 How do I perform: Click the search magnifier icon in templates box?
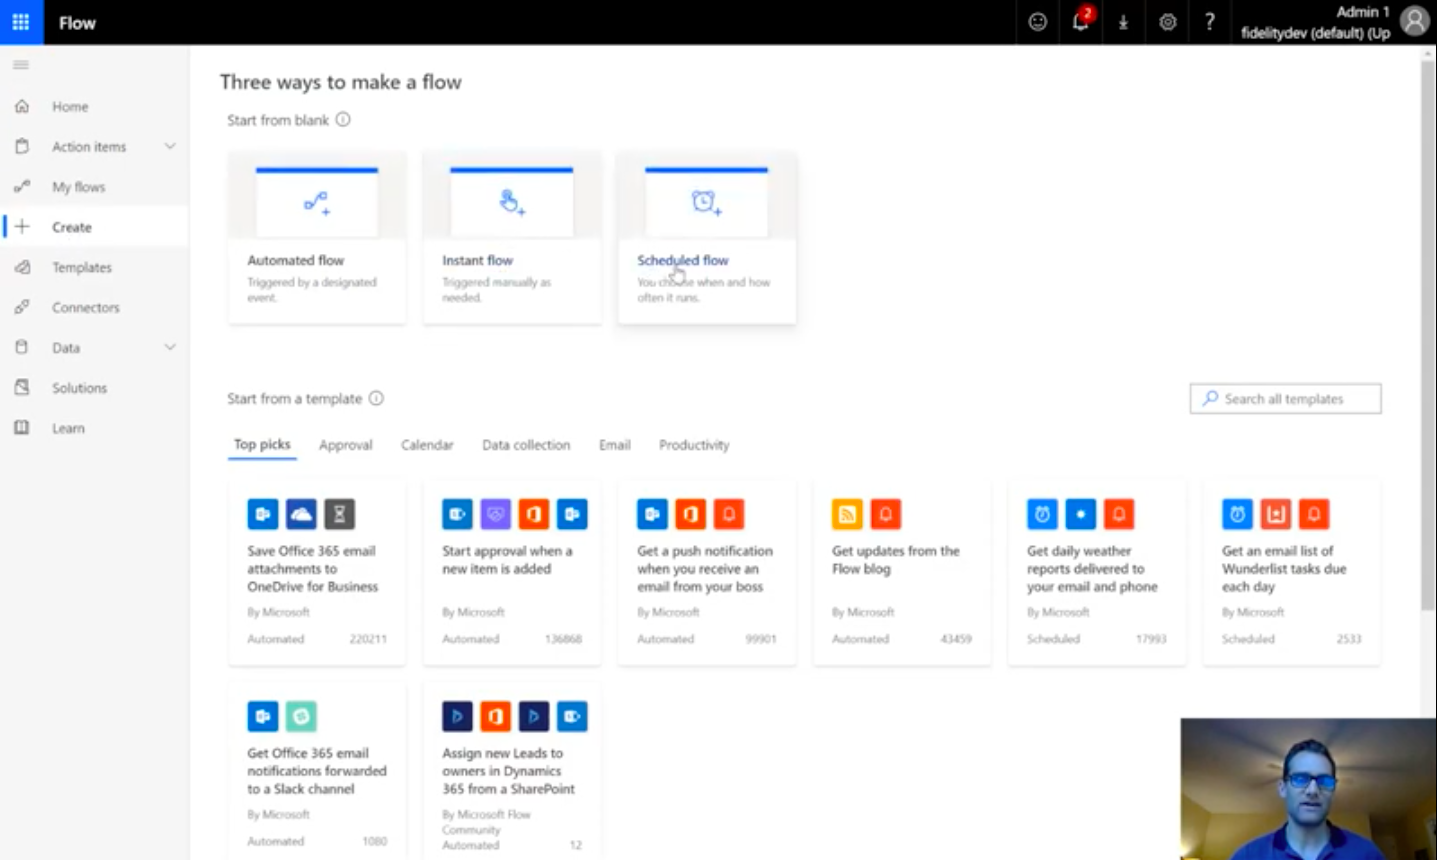pos(1210,398)
